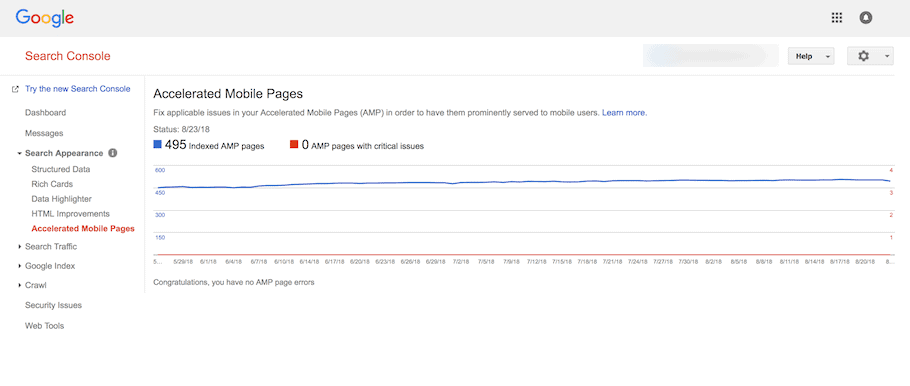Image resolution: width=910 pixels, height=386 pixels.
Task: Open HTML Improvements page
Action: (70, 214)
